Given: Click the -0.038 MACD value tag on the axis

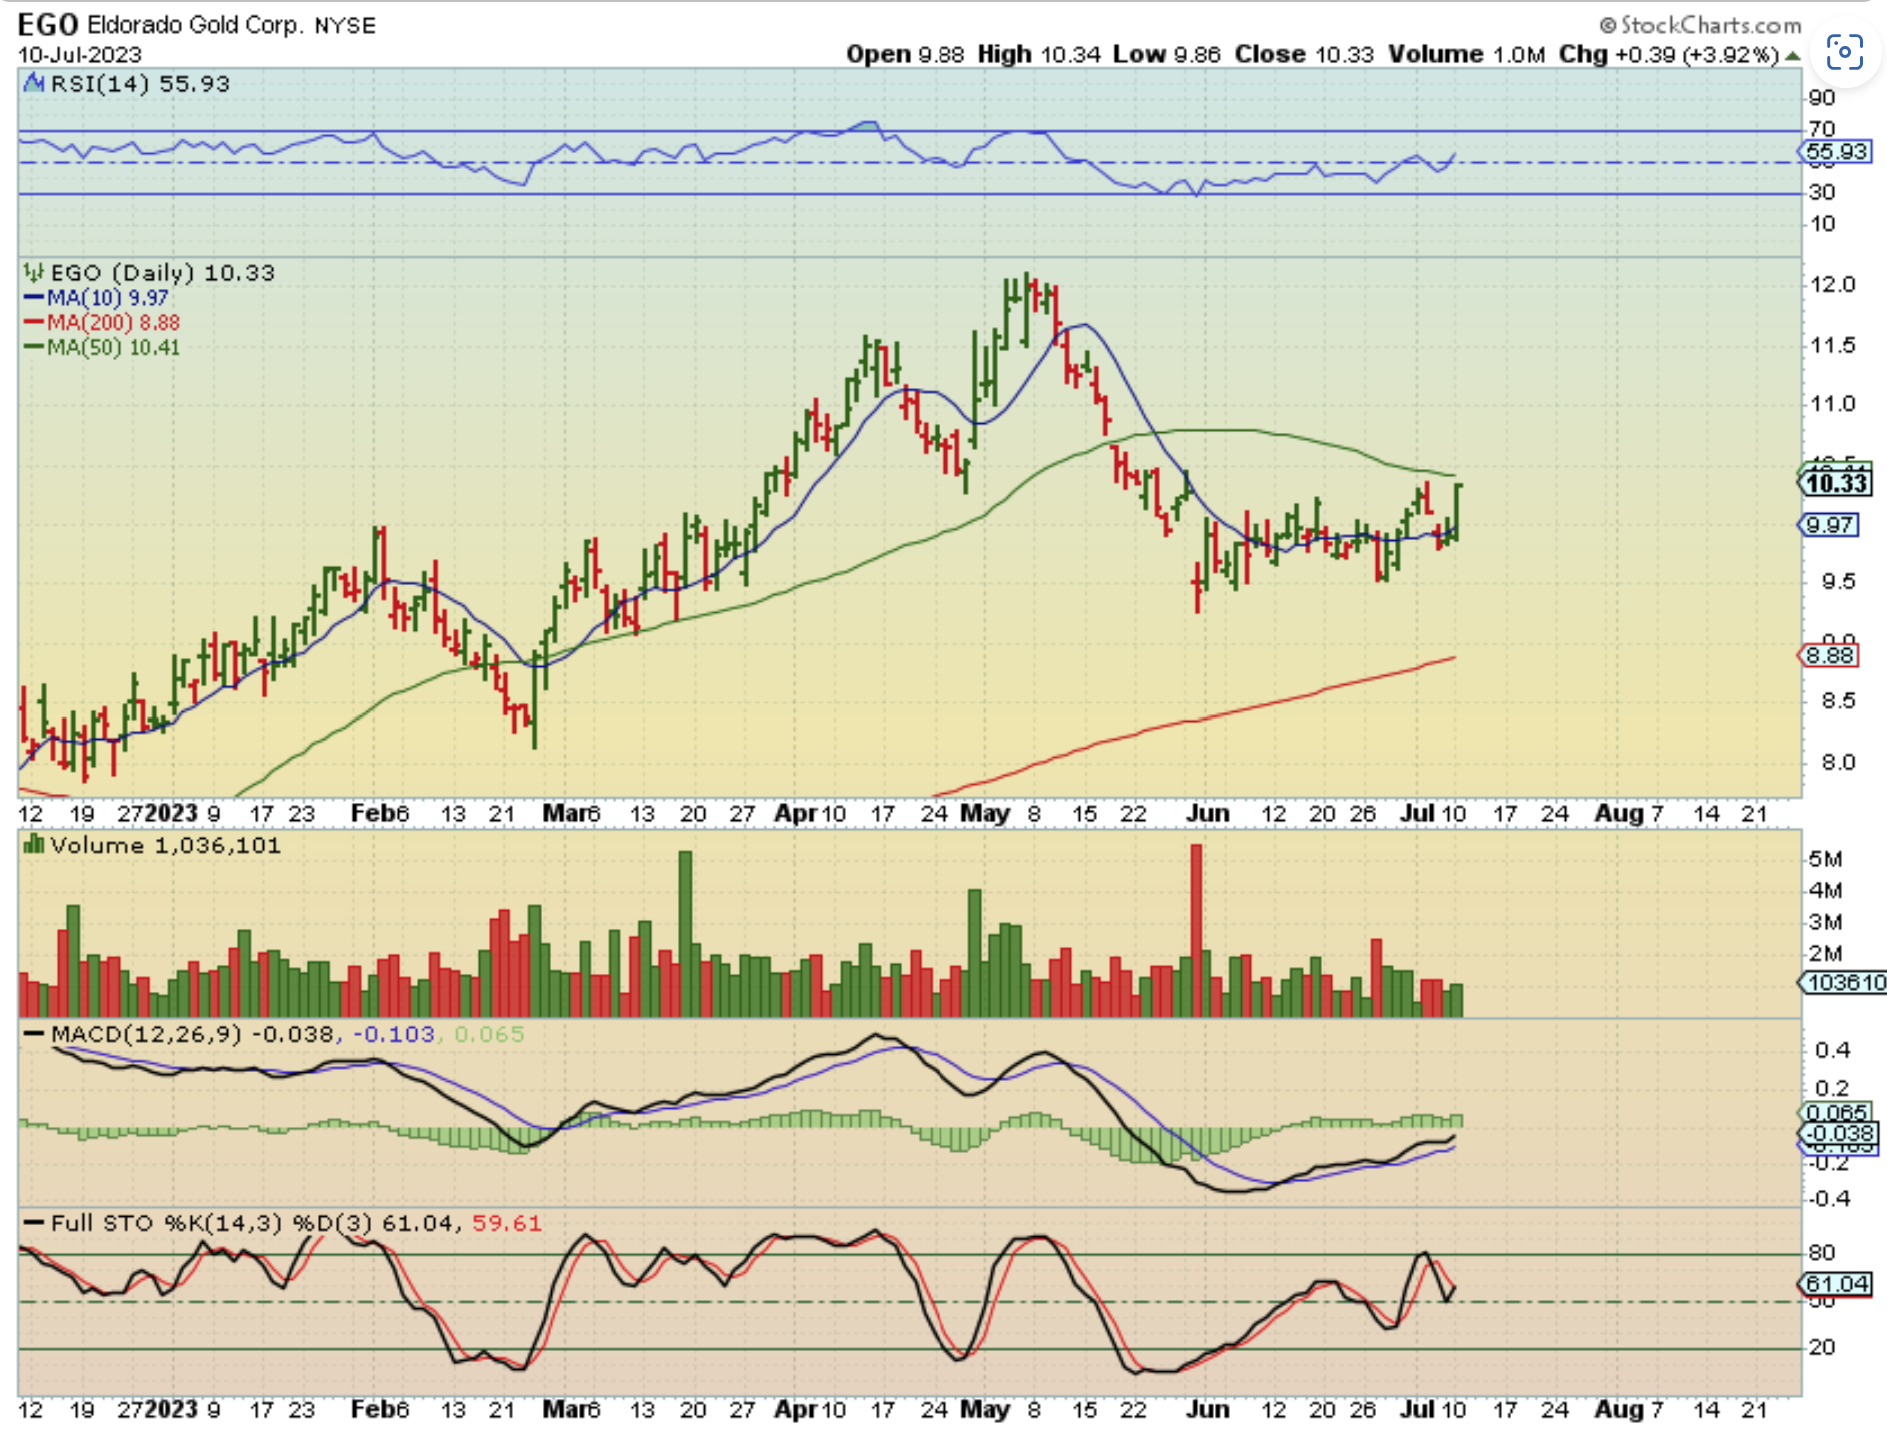Looking at the screenshot, I should pos(1840,1134).
